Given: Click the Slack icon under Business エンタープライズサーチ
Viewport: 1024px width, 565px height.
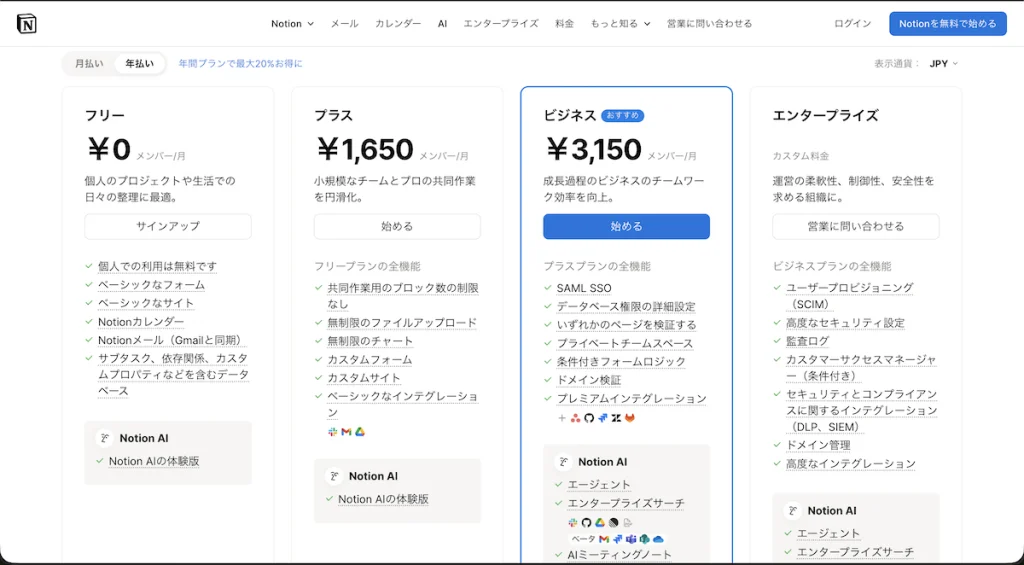Looking at the screenshot, I should point(573,523).
